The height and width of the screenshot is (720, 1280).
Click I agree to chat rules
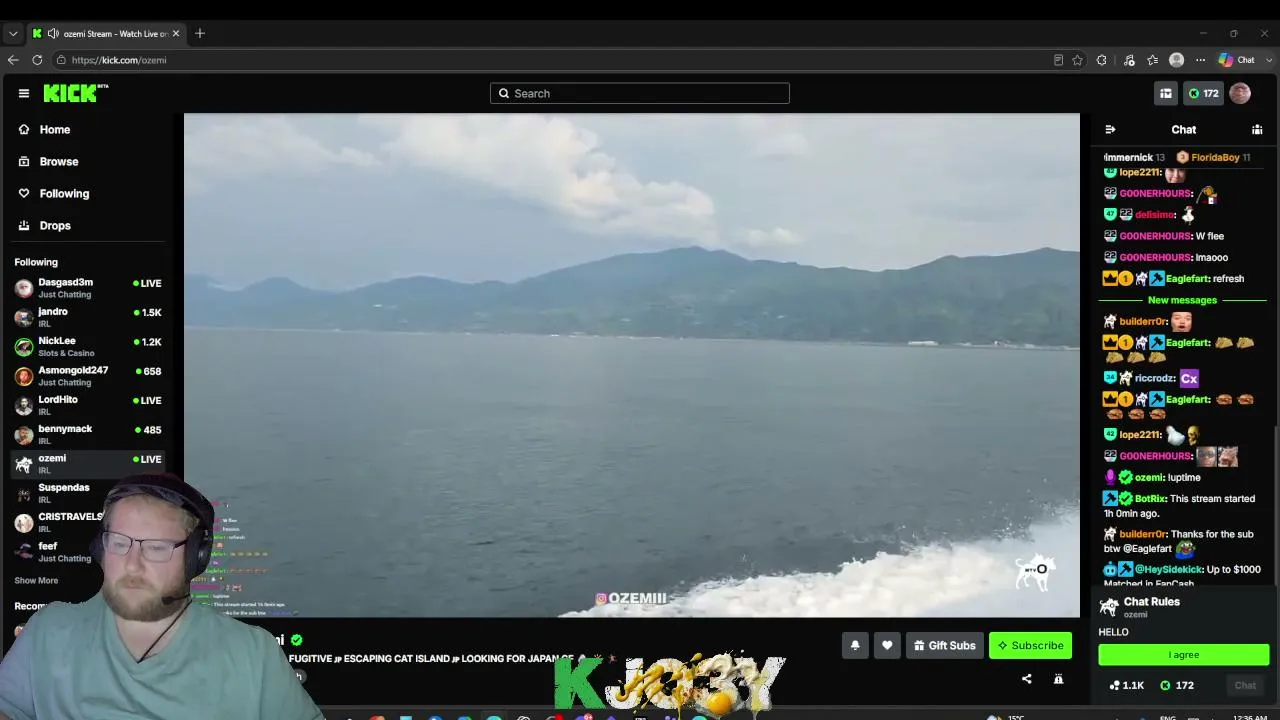pyautogui.click(x=1184, y=655)
